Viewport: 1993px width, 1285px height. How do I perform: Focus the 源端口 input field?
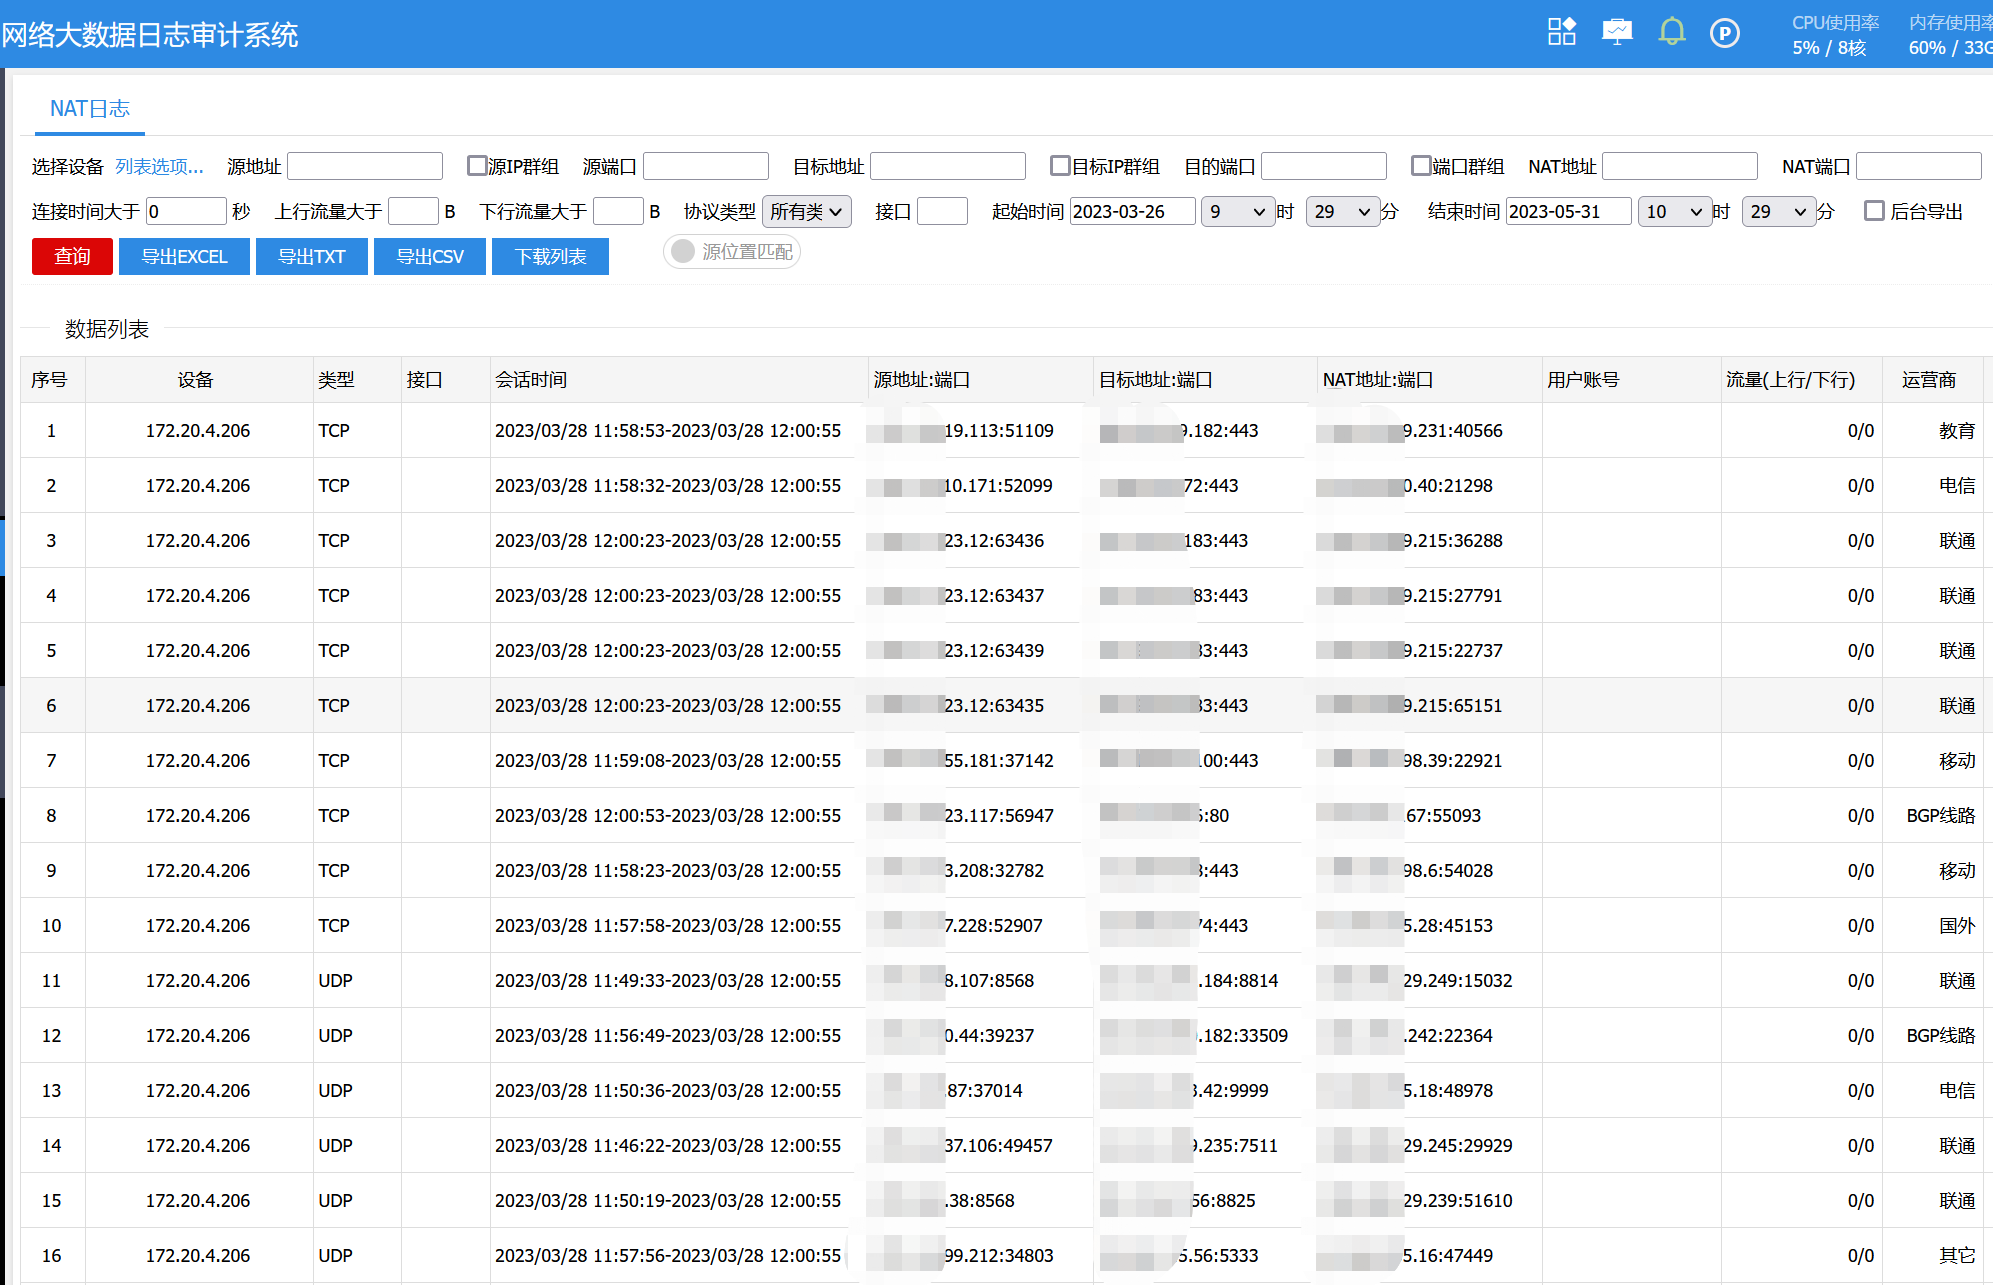pos(706,166)
